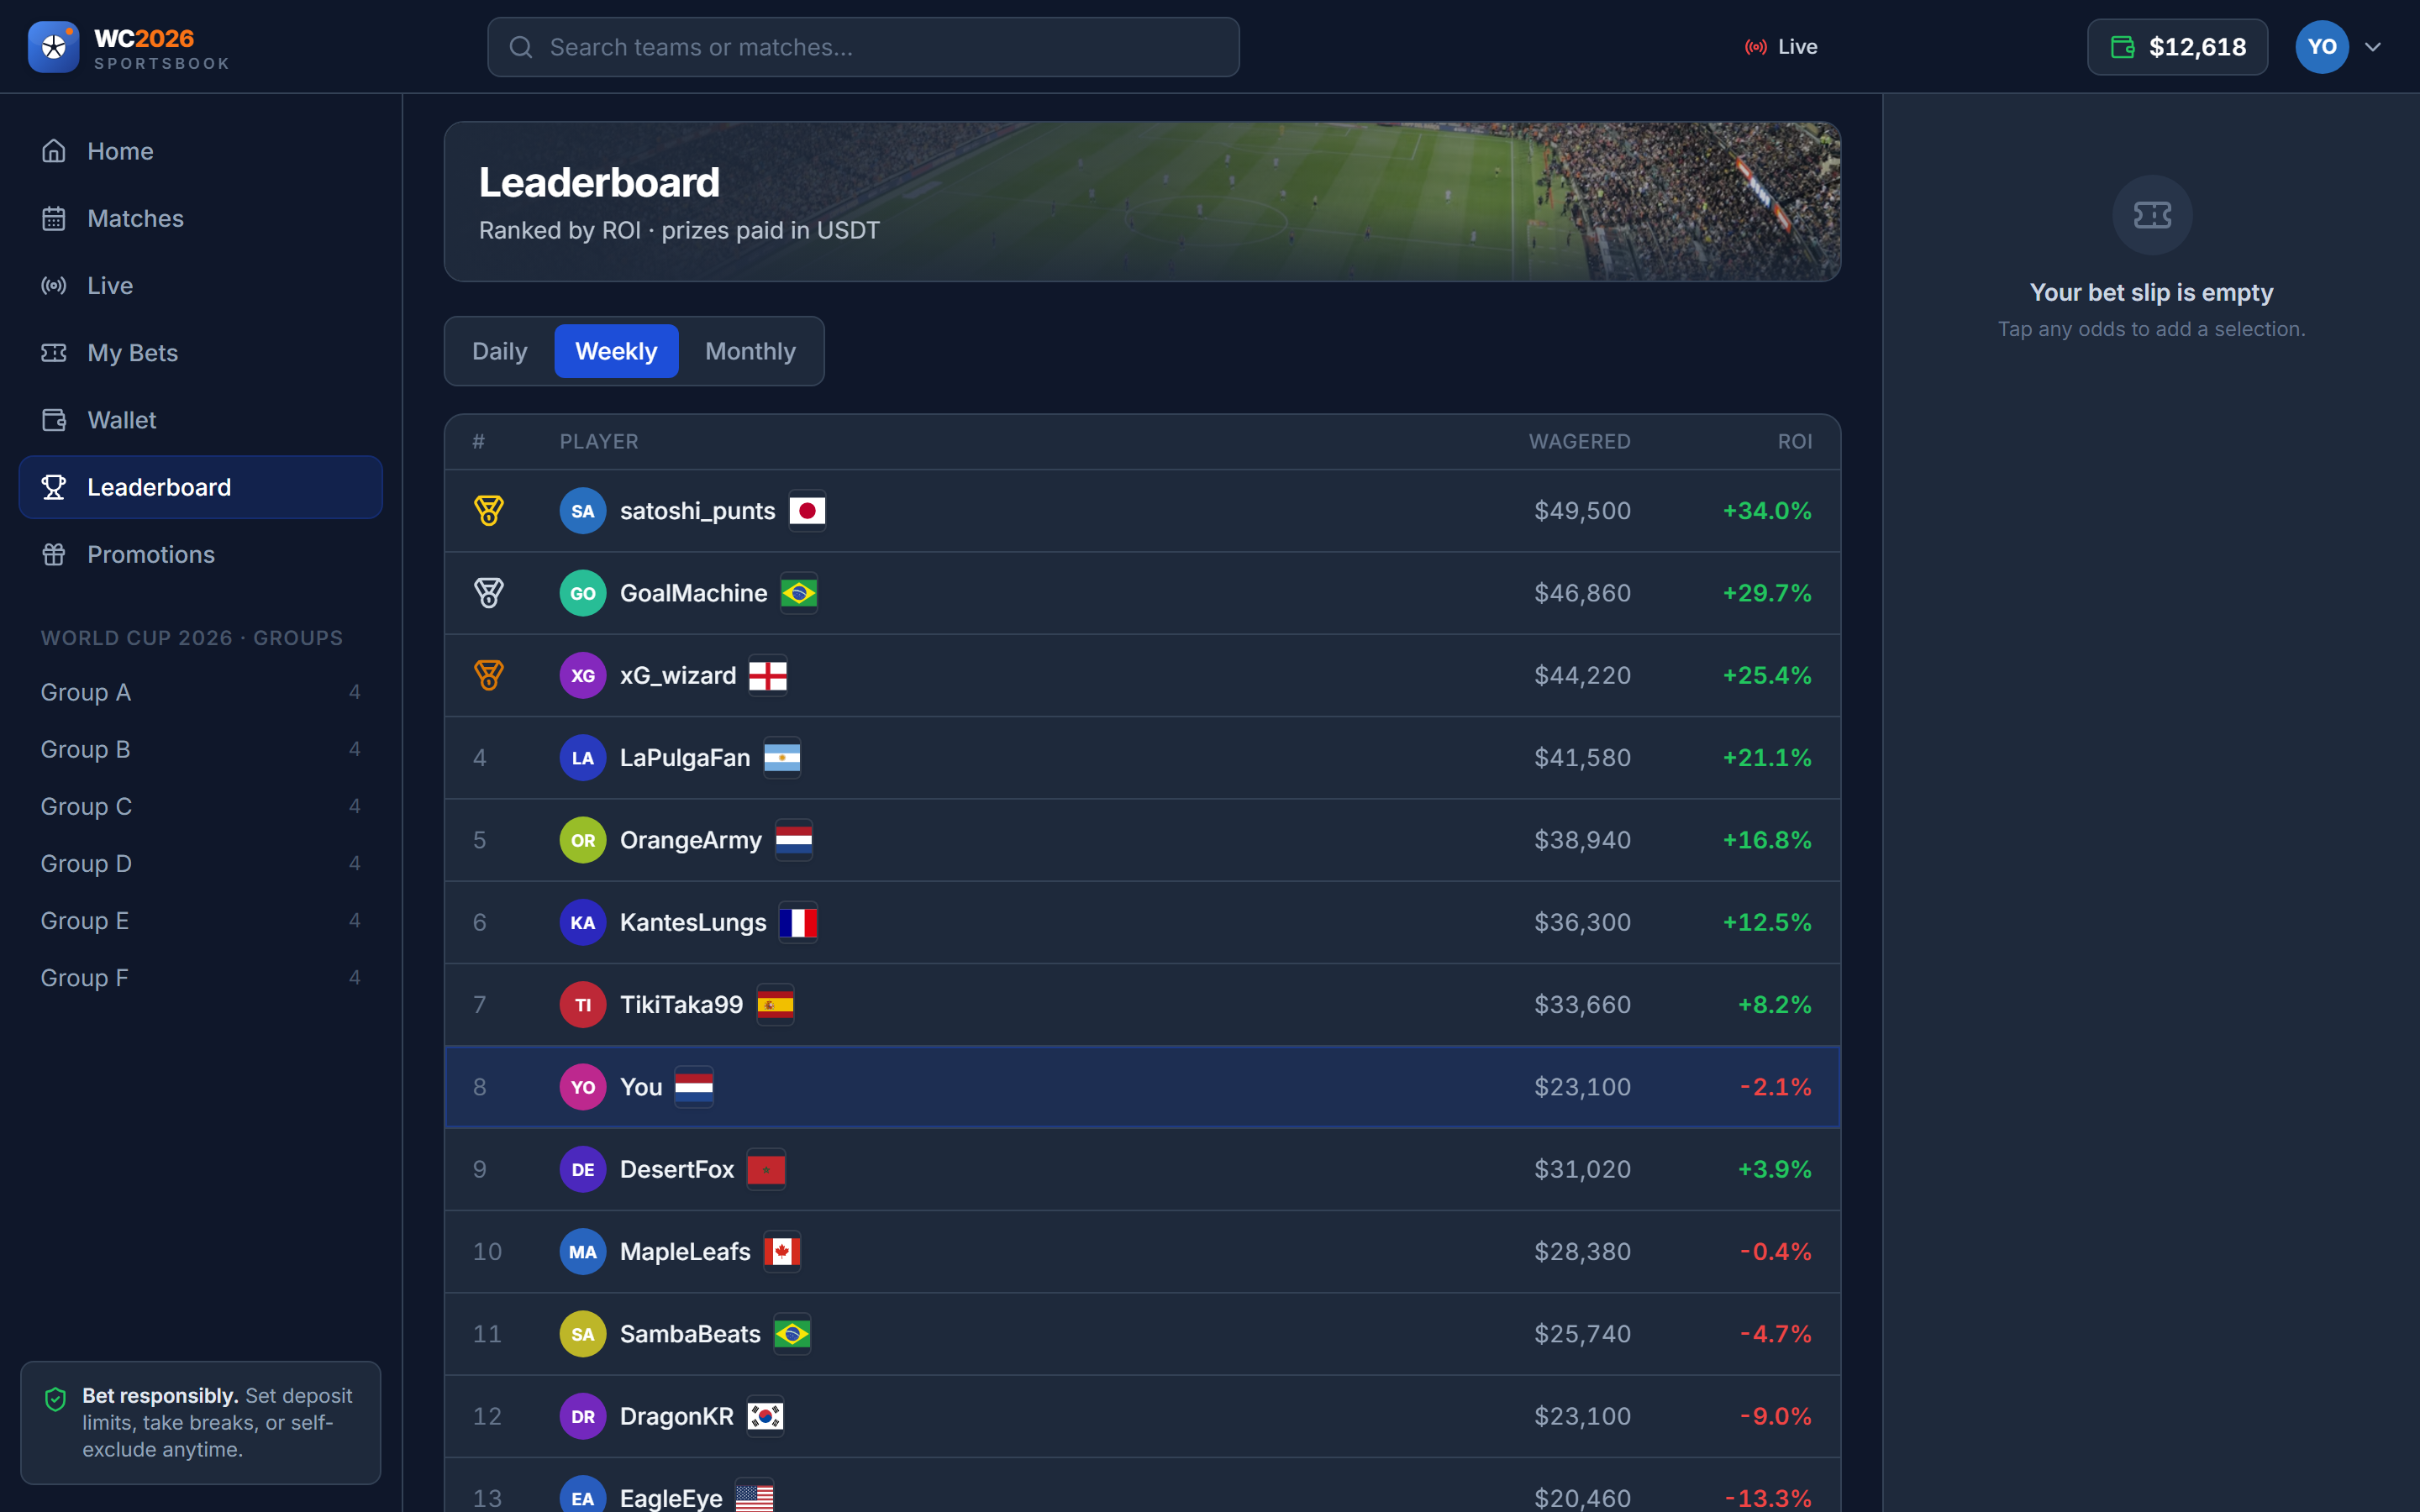Click the green wallet icon beside balance
Viewport: 2420px width, 1512px height.
click(2122, 47)
